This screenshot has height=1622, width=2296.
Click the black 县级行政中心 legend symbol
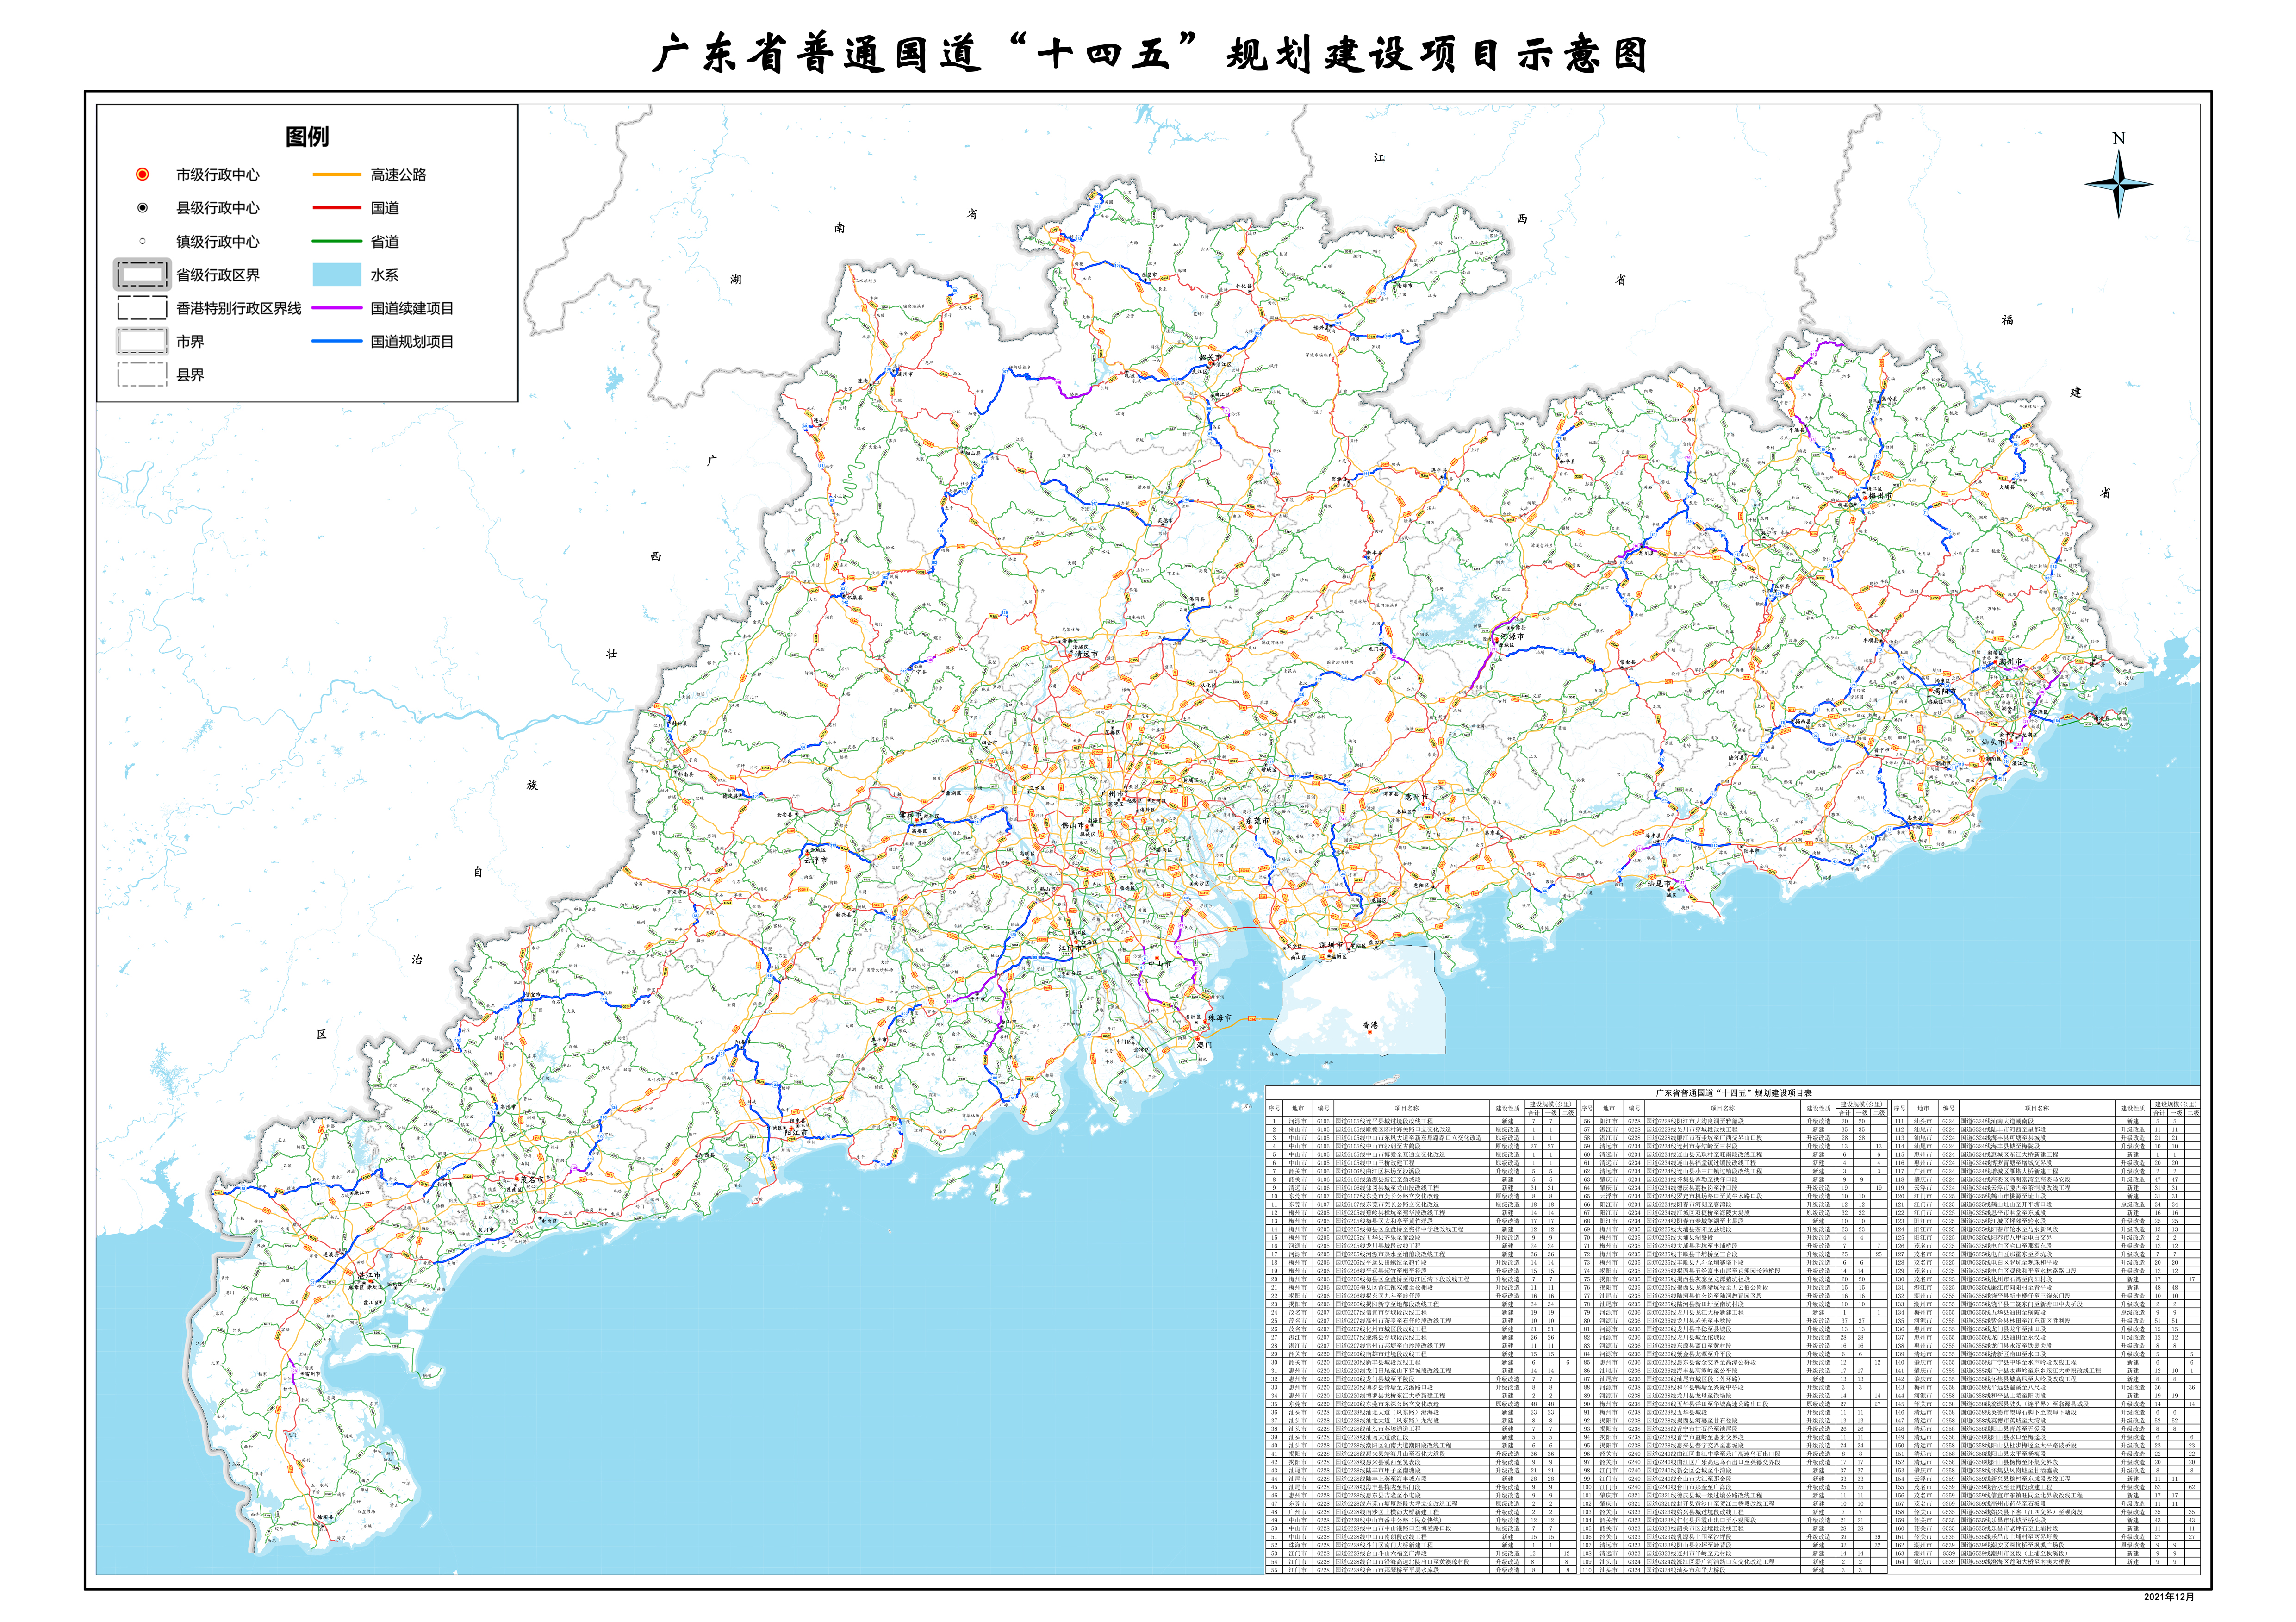pos(142,208)
